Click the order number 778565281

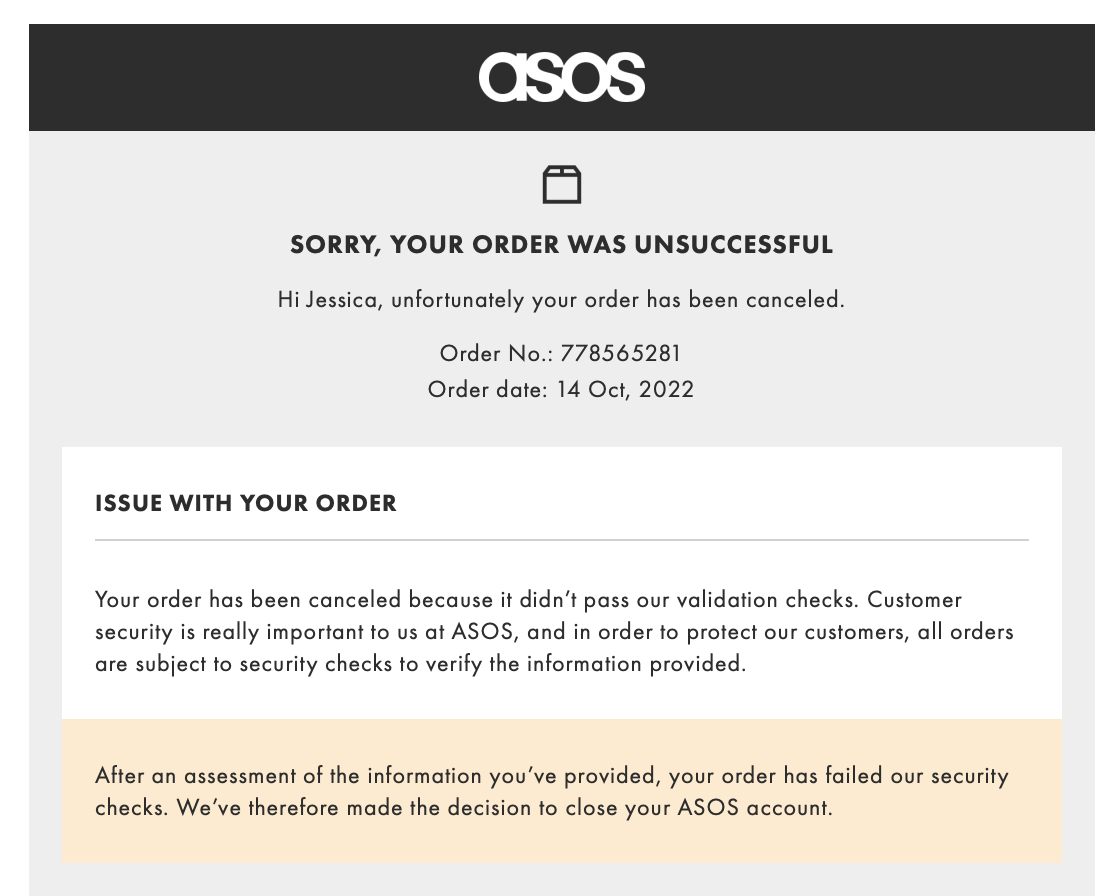621,353
